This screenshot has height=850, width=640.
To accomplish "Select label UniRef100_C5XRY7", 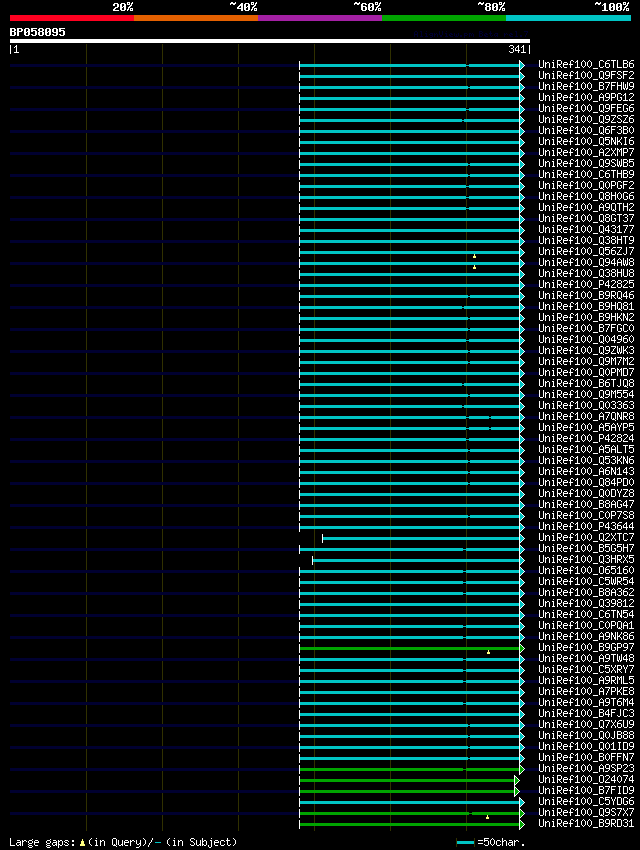I will 586,669.
